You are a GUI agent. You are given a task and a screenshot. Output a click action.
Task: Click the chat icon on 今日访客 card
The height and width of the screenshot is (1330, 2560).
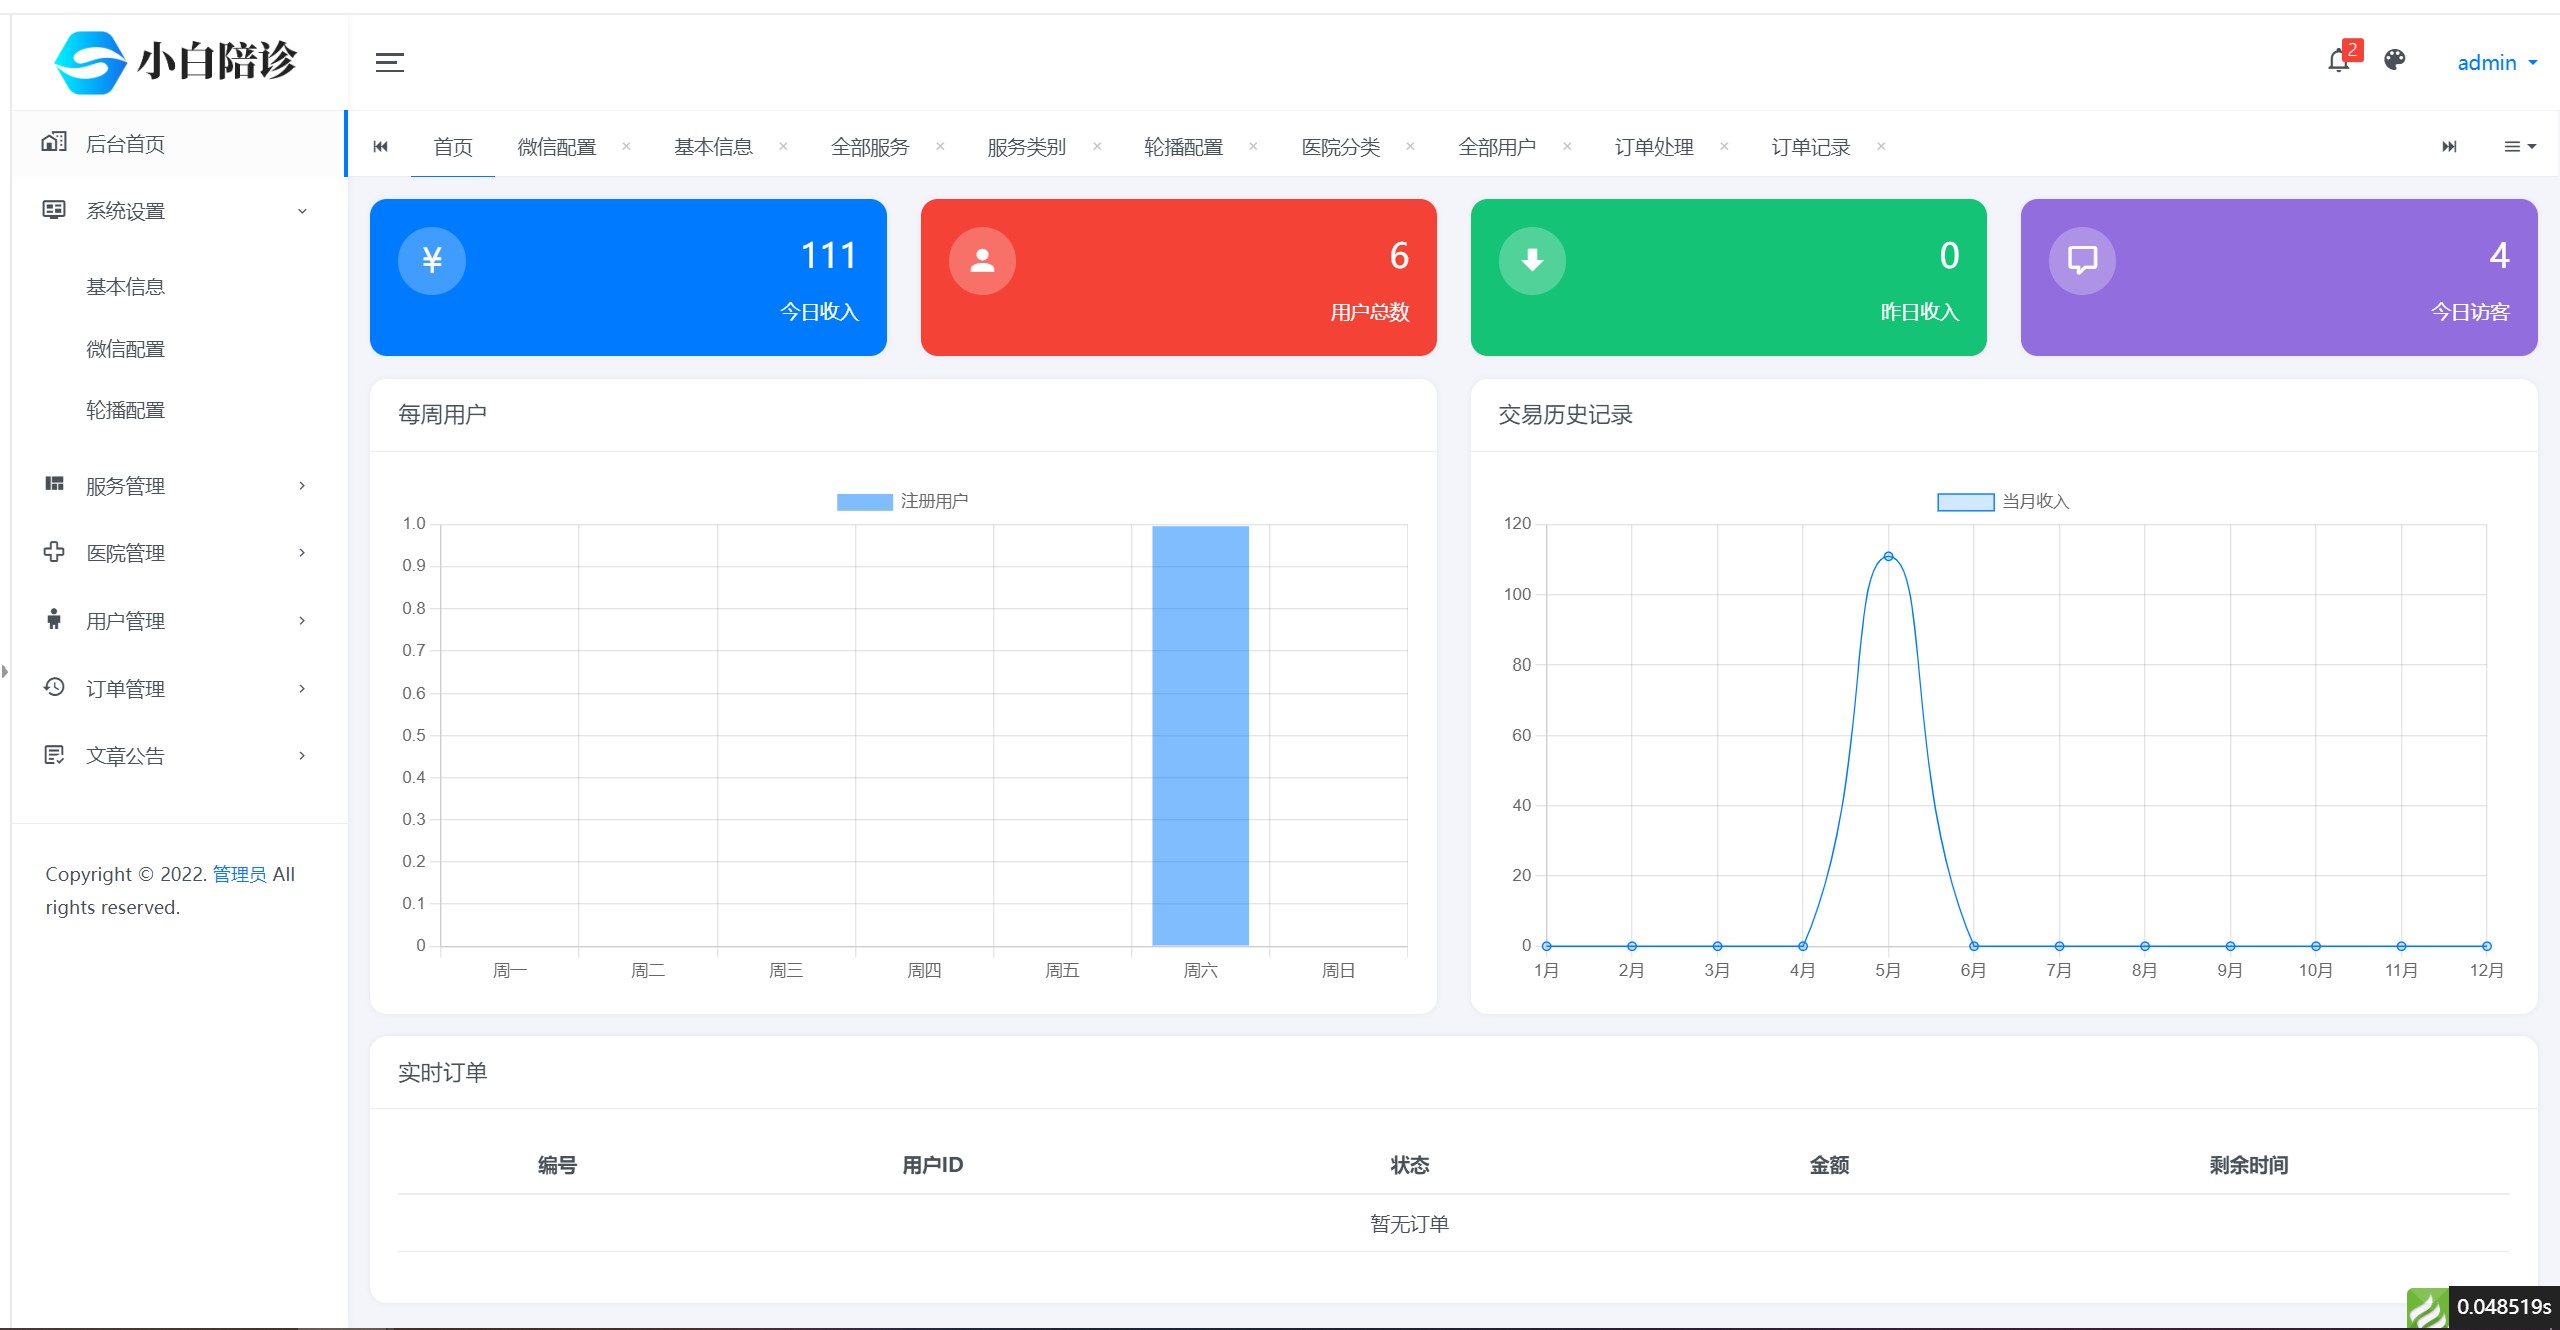coord(2082,261)
